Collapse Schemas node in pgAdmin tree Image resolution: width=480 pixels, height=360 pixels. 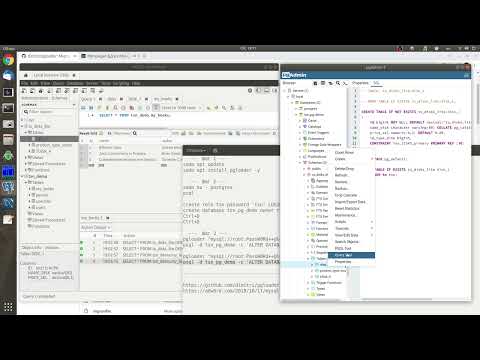click(x=300, y=163)
